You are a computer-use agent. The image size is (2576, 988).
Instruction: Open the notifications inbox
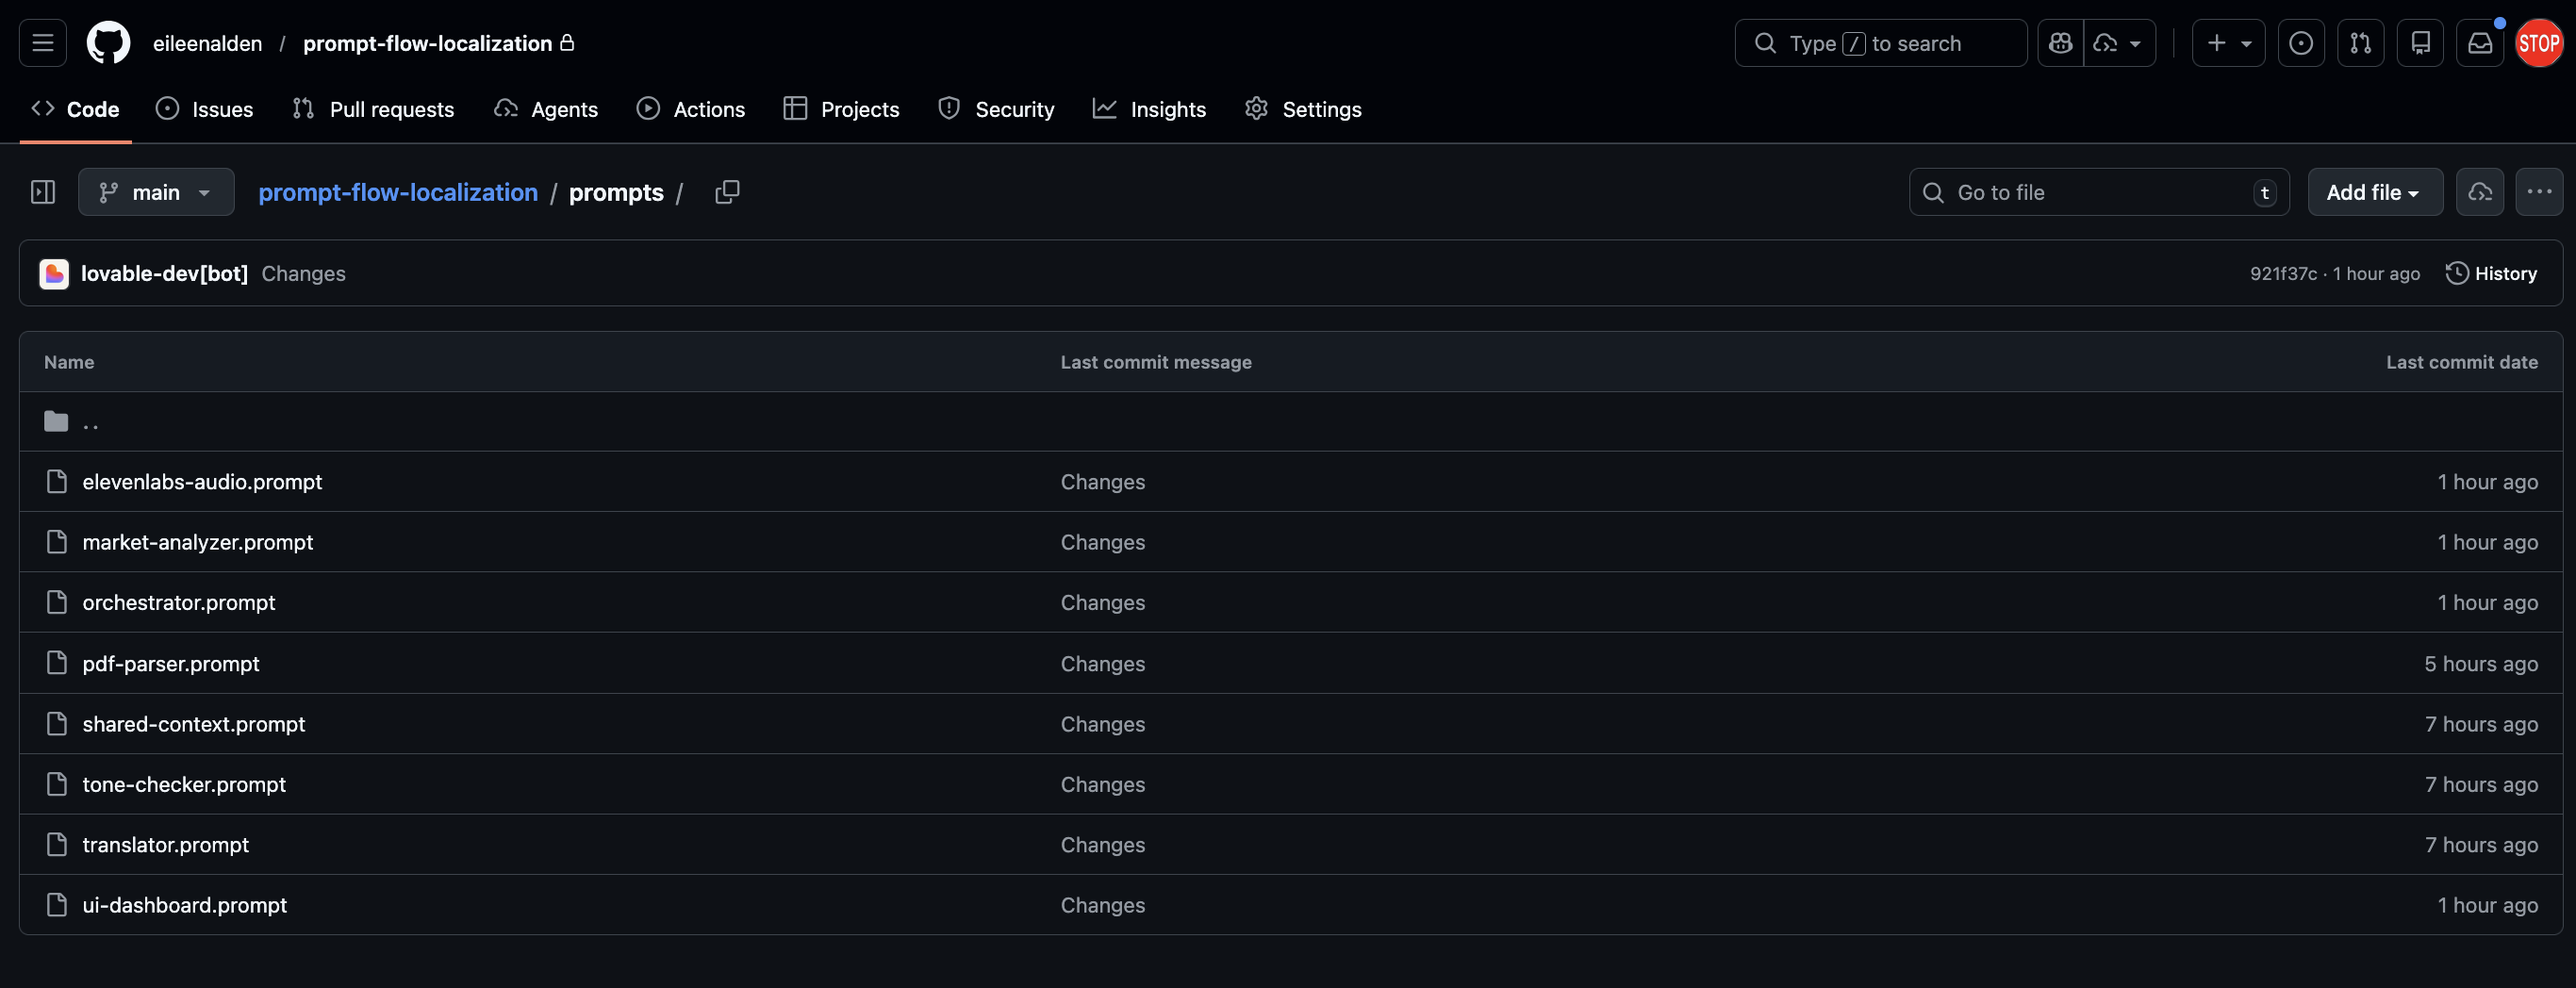(2480, 43)
